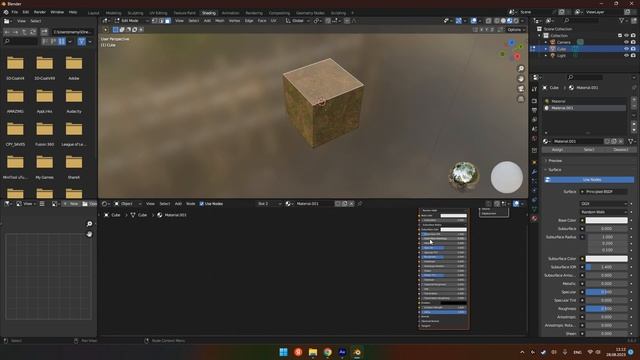This screenshot has width=640, height=360.
Task: Toggle X-ray in viewport header
Action: tap(489, 21)
